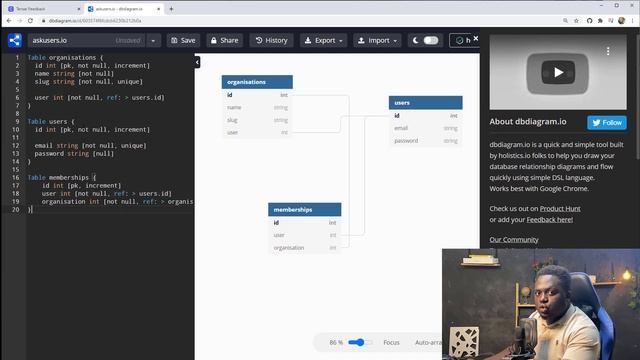This screenshot has height=360, width=640.
Task: Close the Tense Feedback tab
Action: click(x=79, y=9)
